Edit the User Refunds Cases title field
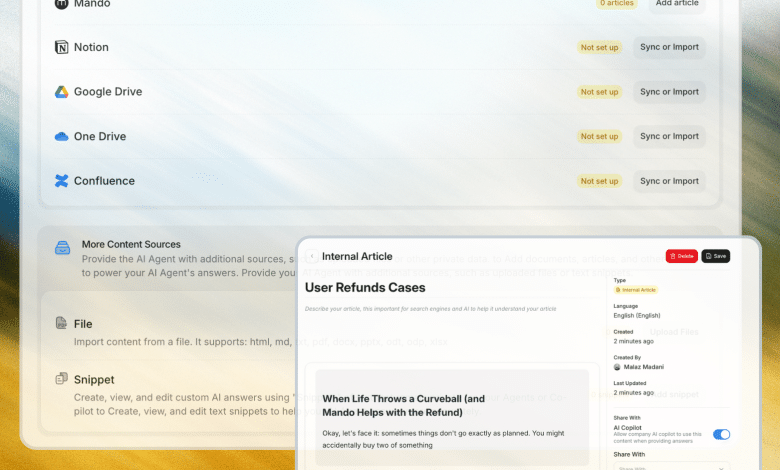The height and width of the screenshot is (470, 780). pyautogui.click(x=365, y=288)
